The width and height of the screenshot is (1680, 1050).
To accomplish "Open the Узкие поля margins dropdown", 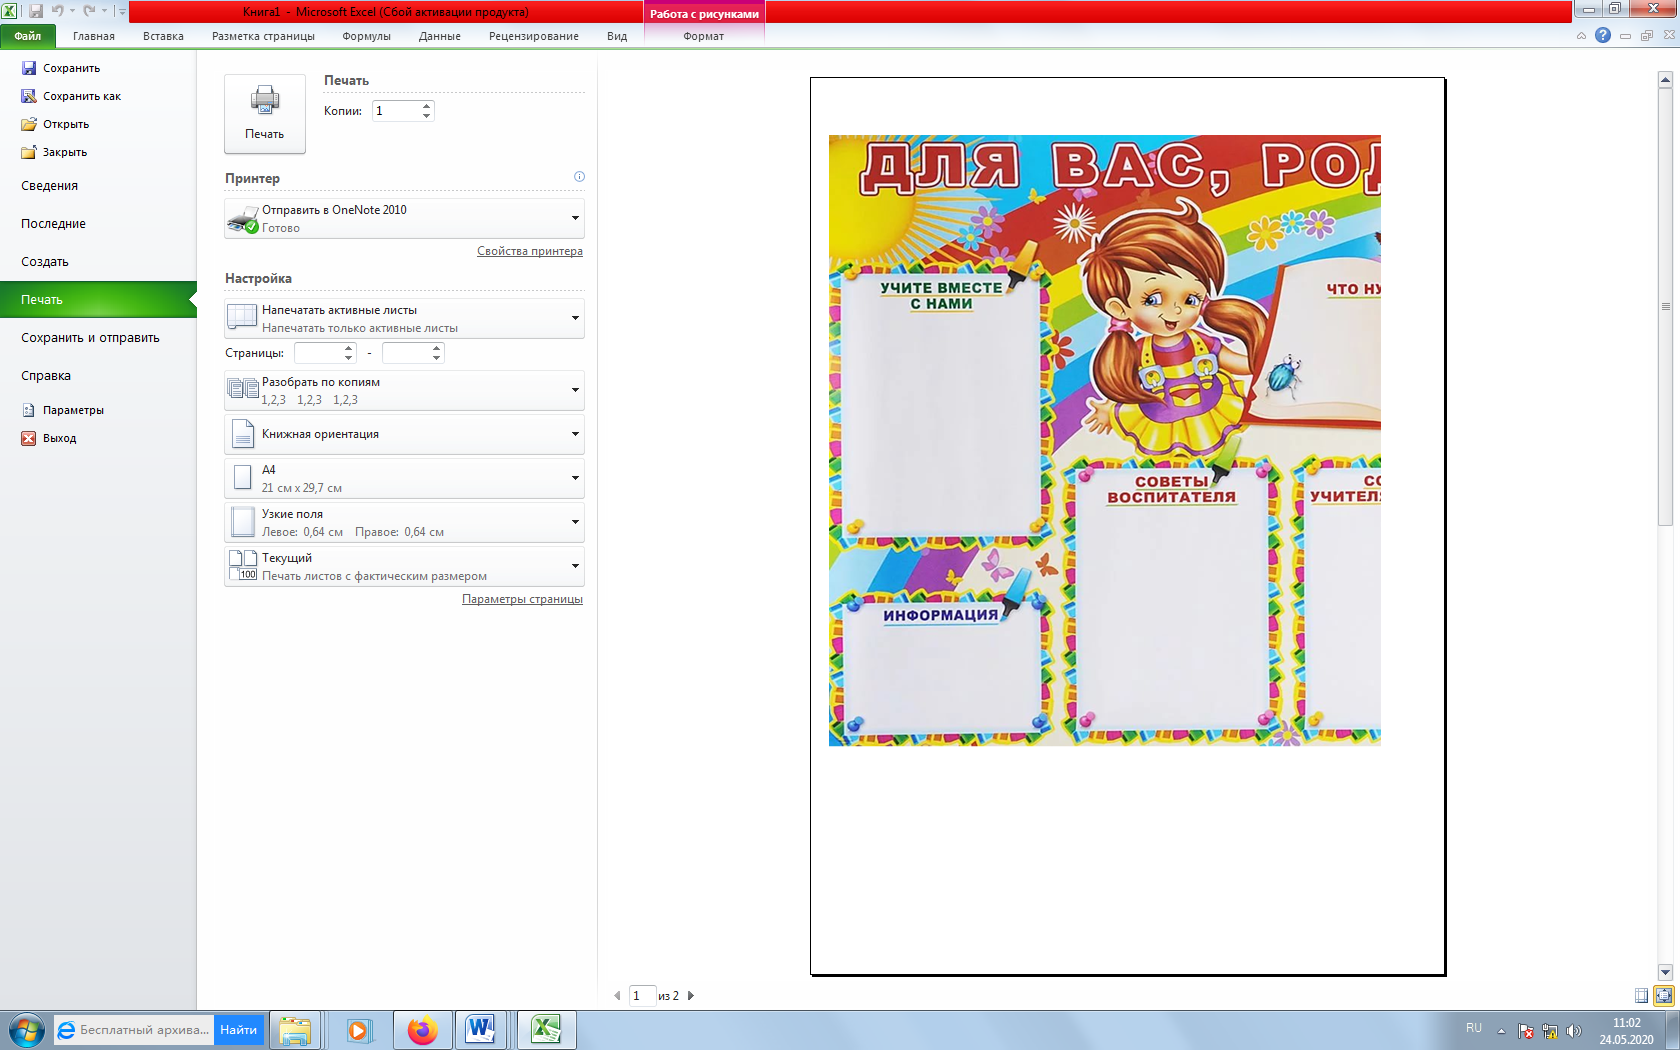I will (404, 522).
